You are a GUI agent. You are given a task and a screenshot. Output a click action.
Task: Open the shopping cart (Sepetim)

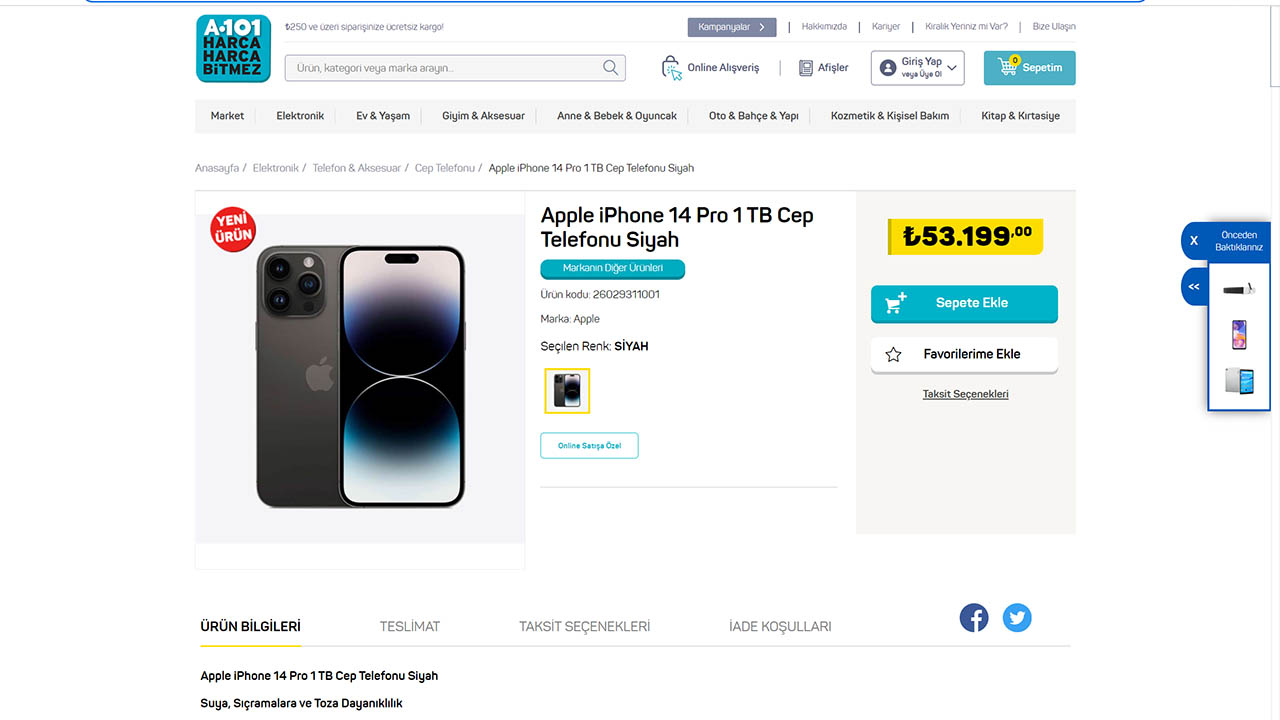click(1029, 68)
